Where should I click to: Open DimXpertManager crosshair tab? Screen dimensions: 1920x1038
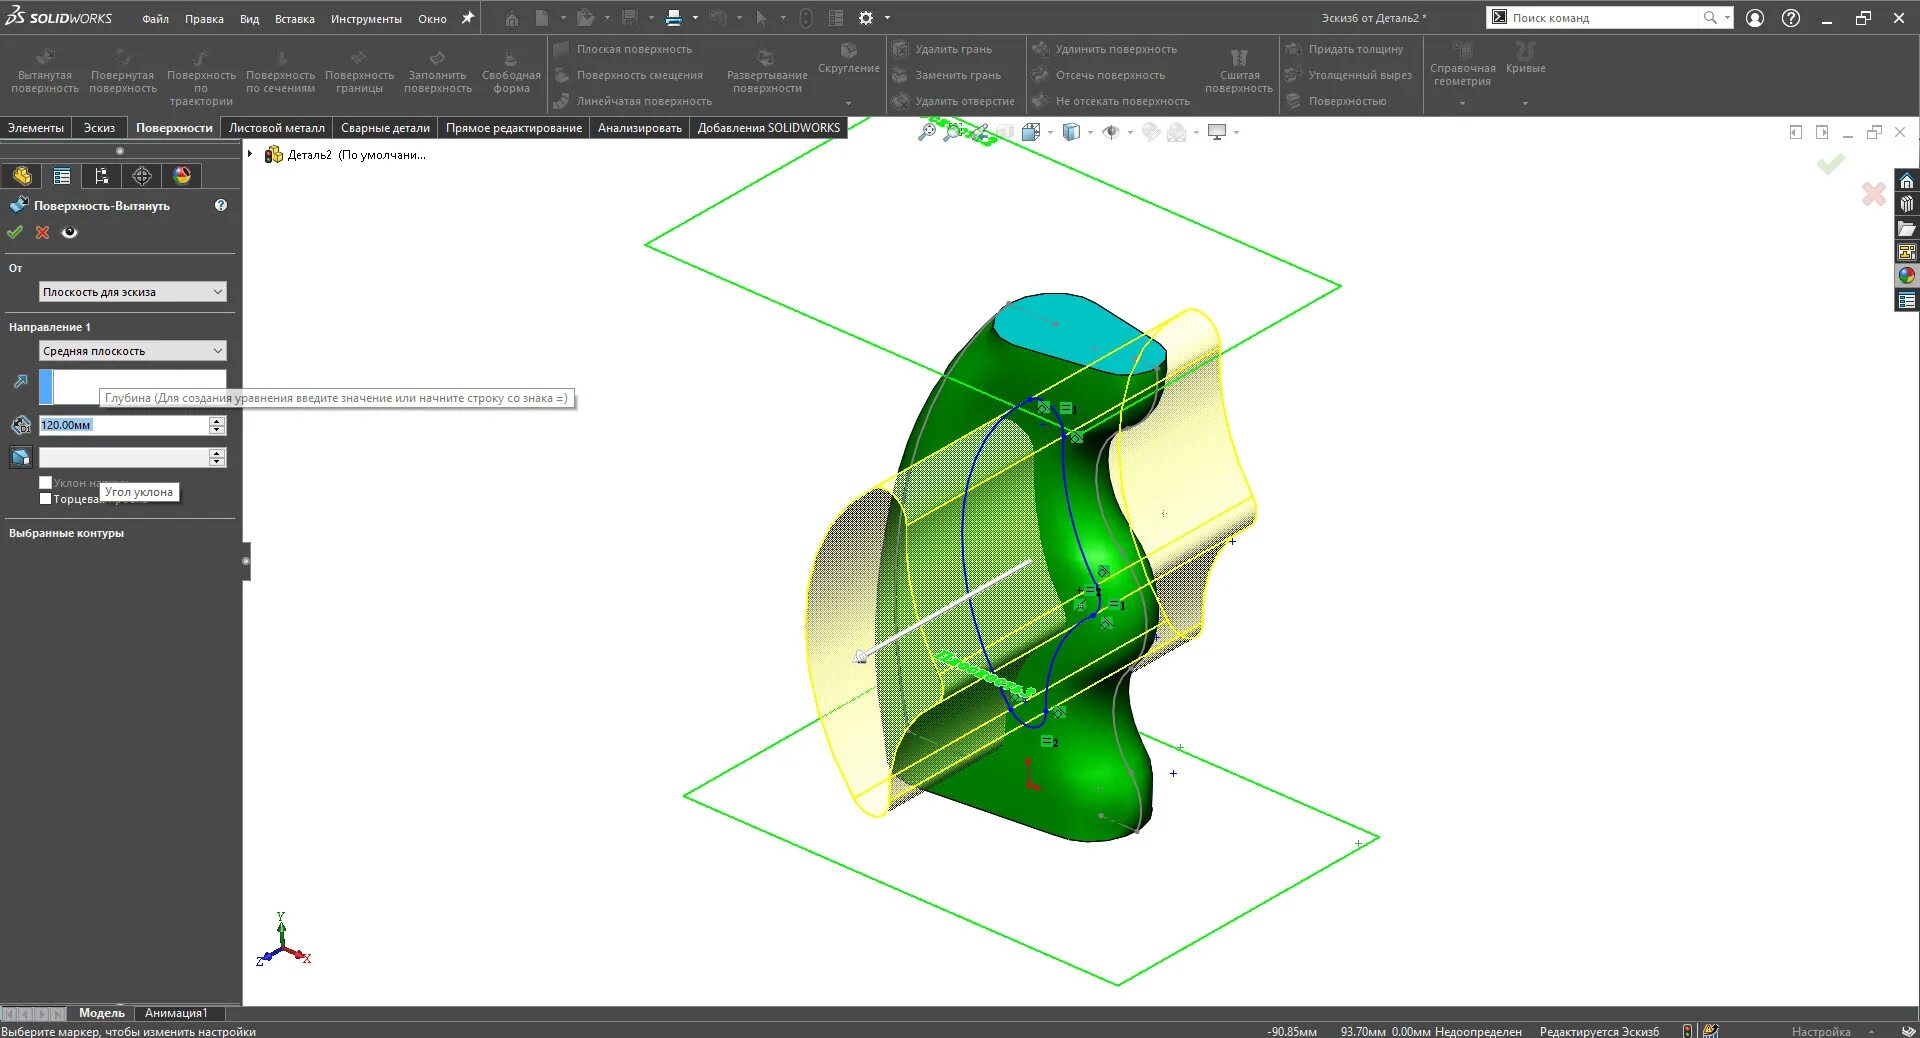pyautogui.click(x=142, y=176)
